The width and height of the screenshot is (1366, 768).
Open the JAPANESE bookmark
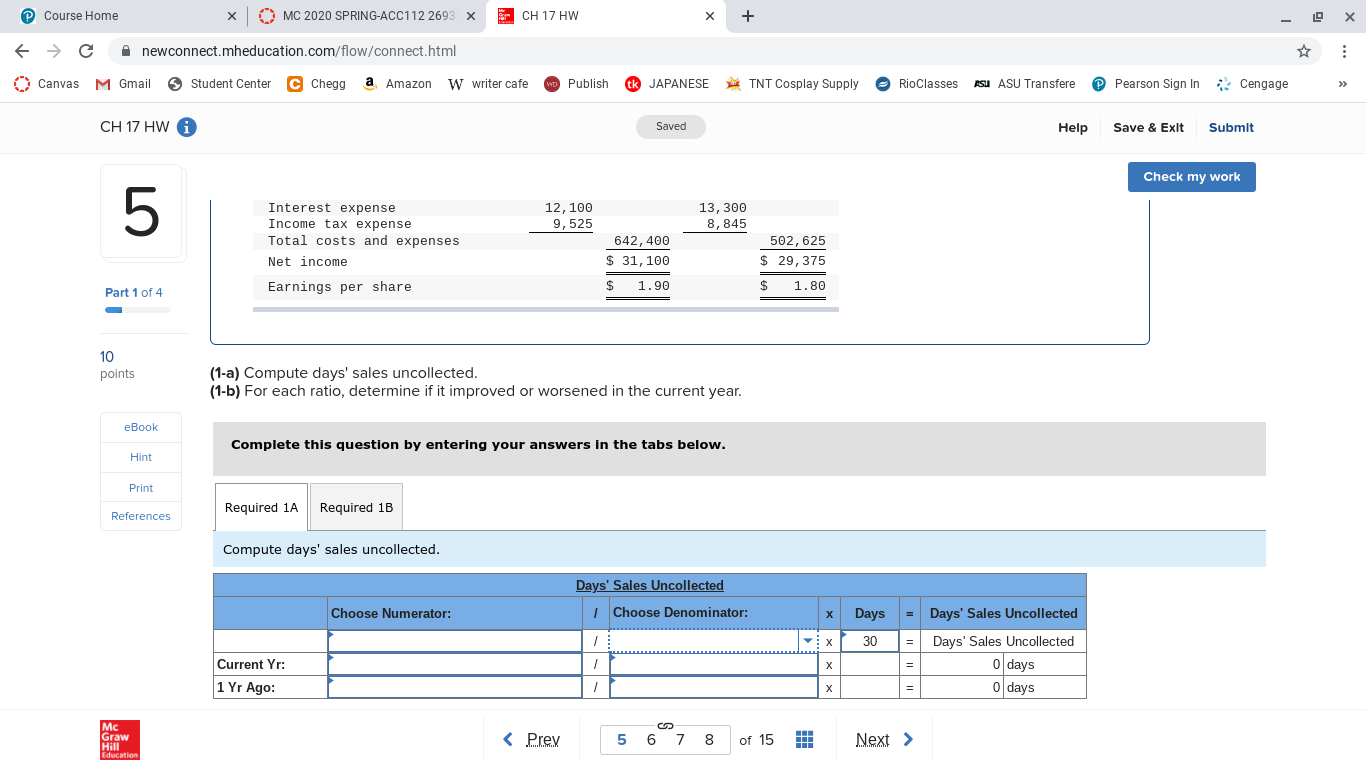click(667, 84)
